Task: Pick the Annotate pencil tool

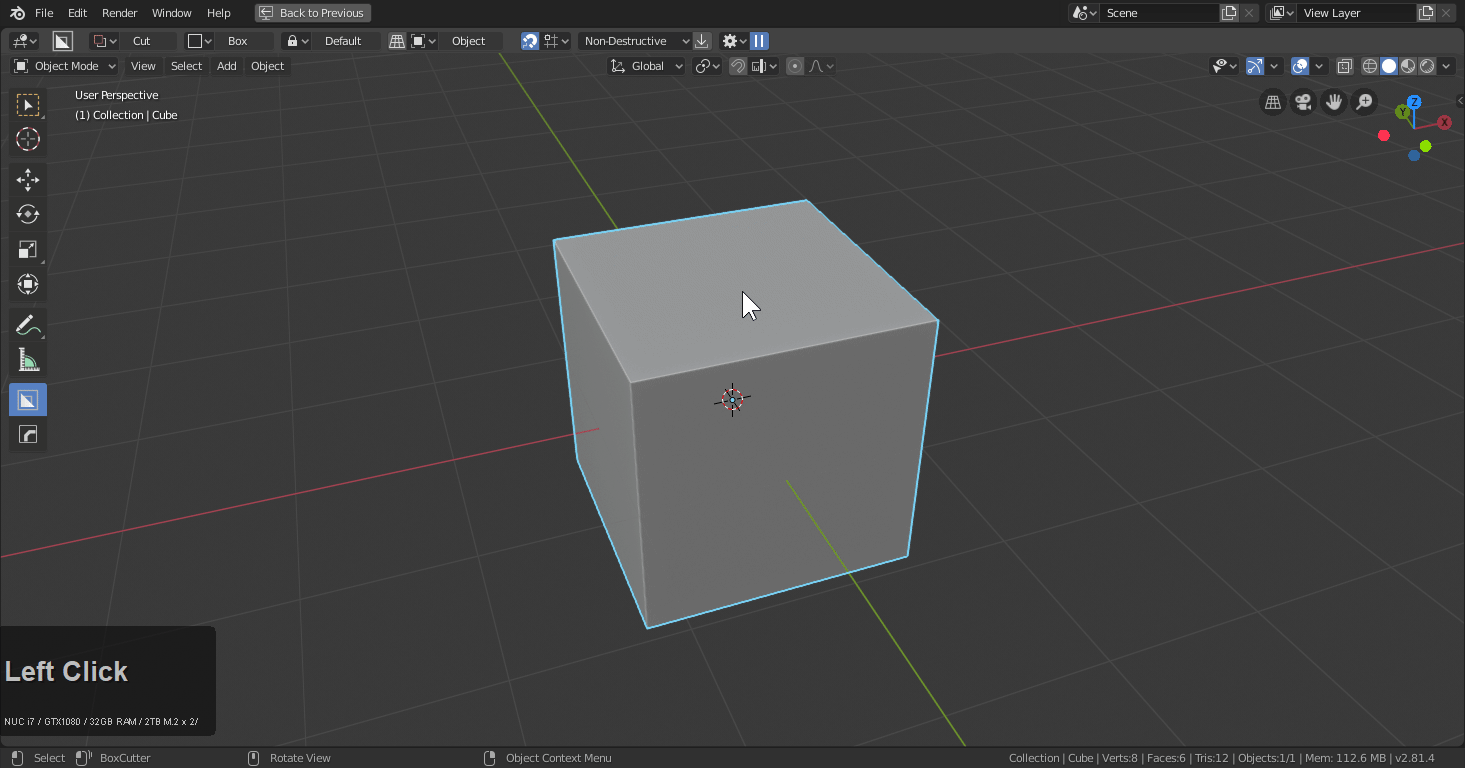Action: (28, 325)
